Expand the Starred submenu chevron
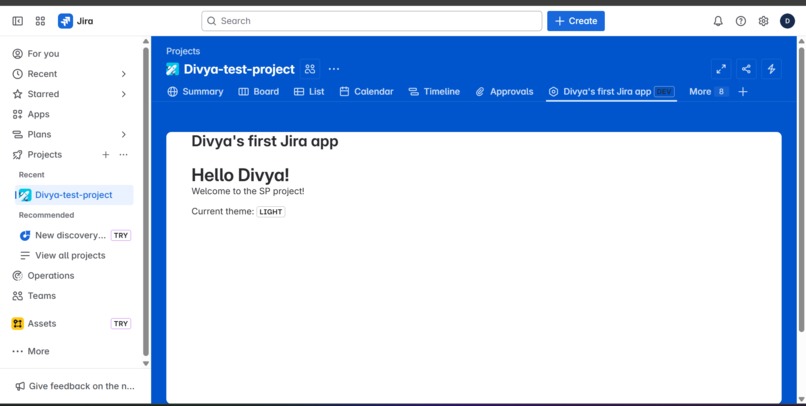Viewport: 806px width, 406px height. coord(123,94)
